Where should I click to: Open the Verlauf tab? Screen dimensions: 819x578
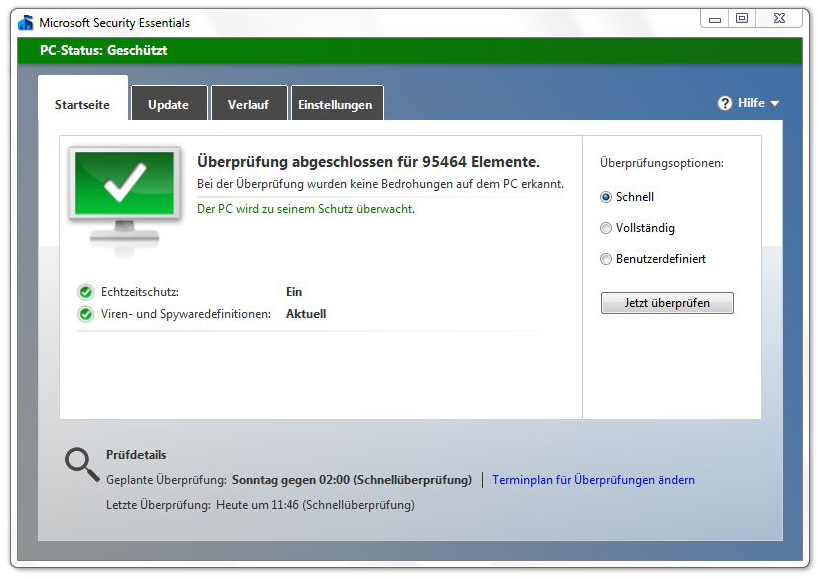click(249, 103)
